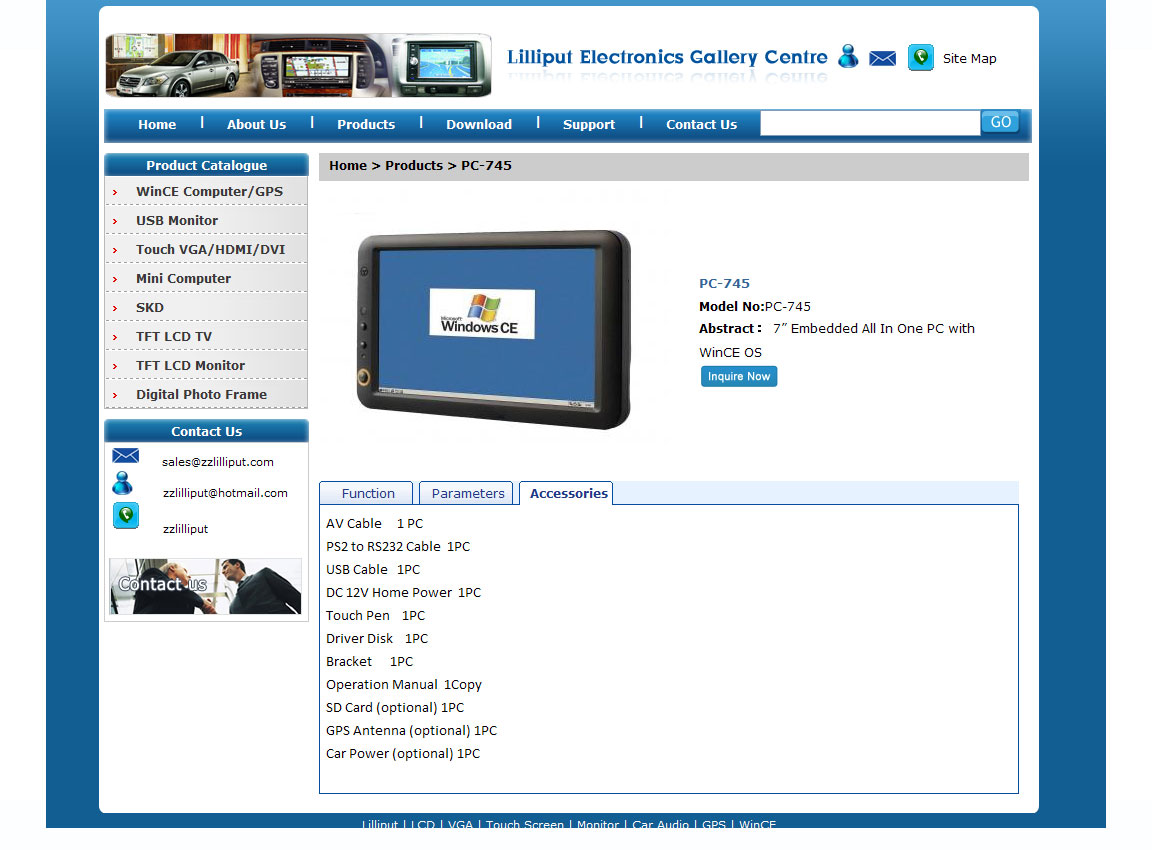Switch to the Parameters tab
1152x850 pixels.
click(468, 493)
